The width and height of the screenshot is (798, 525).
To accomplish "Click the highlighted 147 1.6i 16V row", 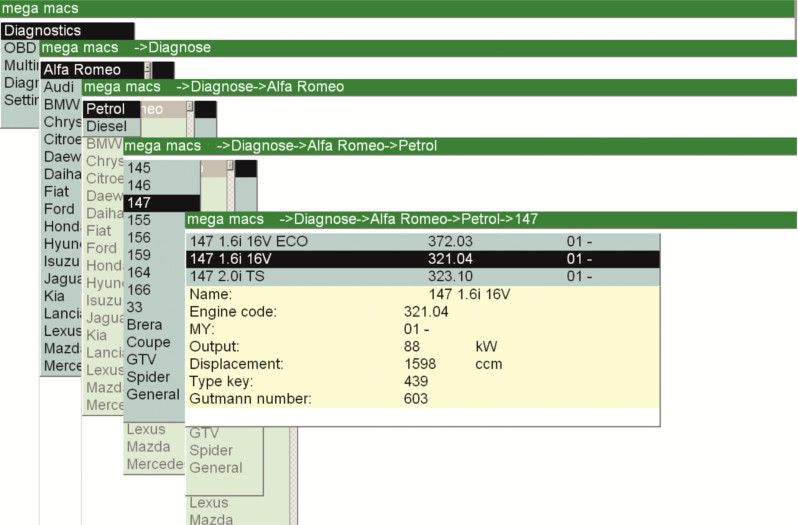I will [x=422, y=259].
